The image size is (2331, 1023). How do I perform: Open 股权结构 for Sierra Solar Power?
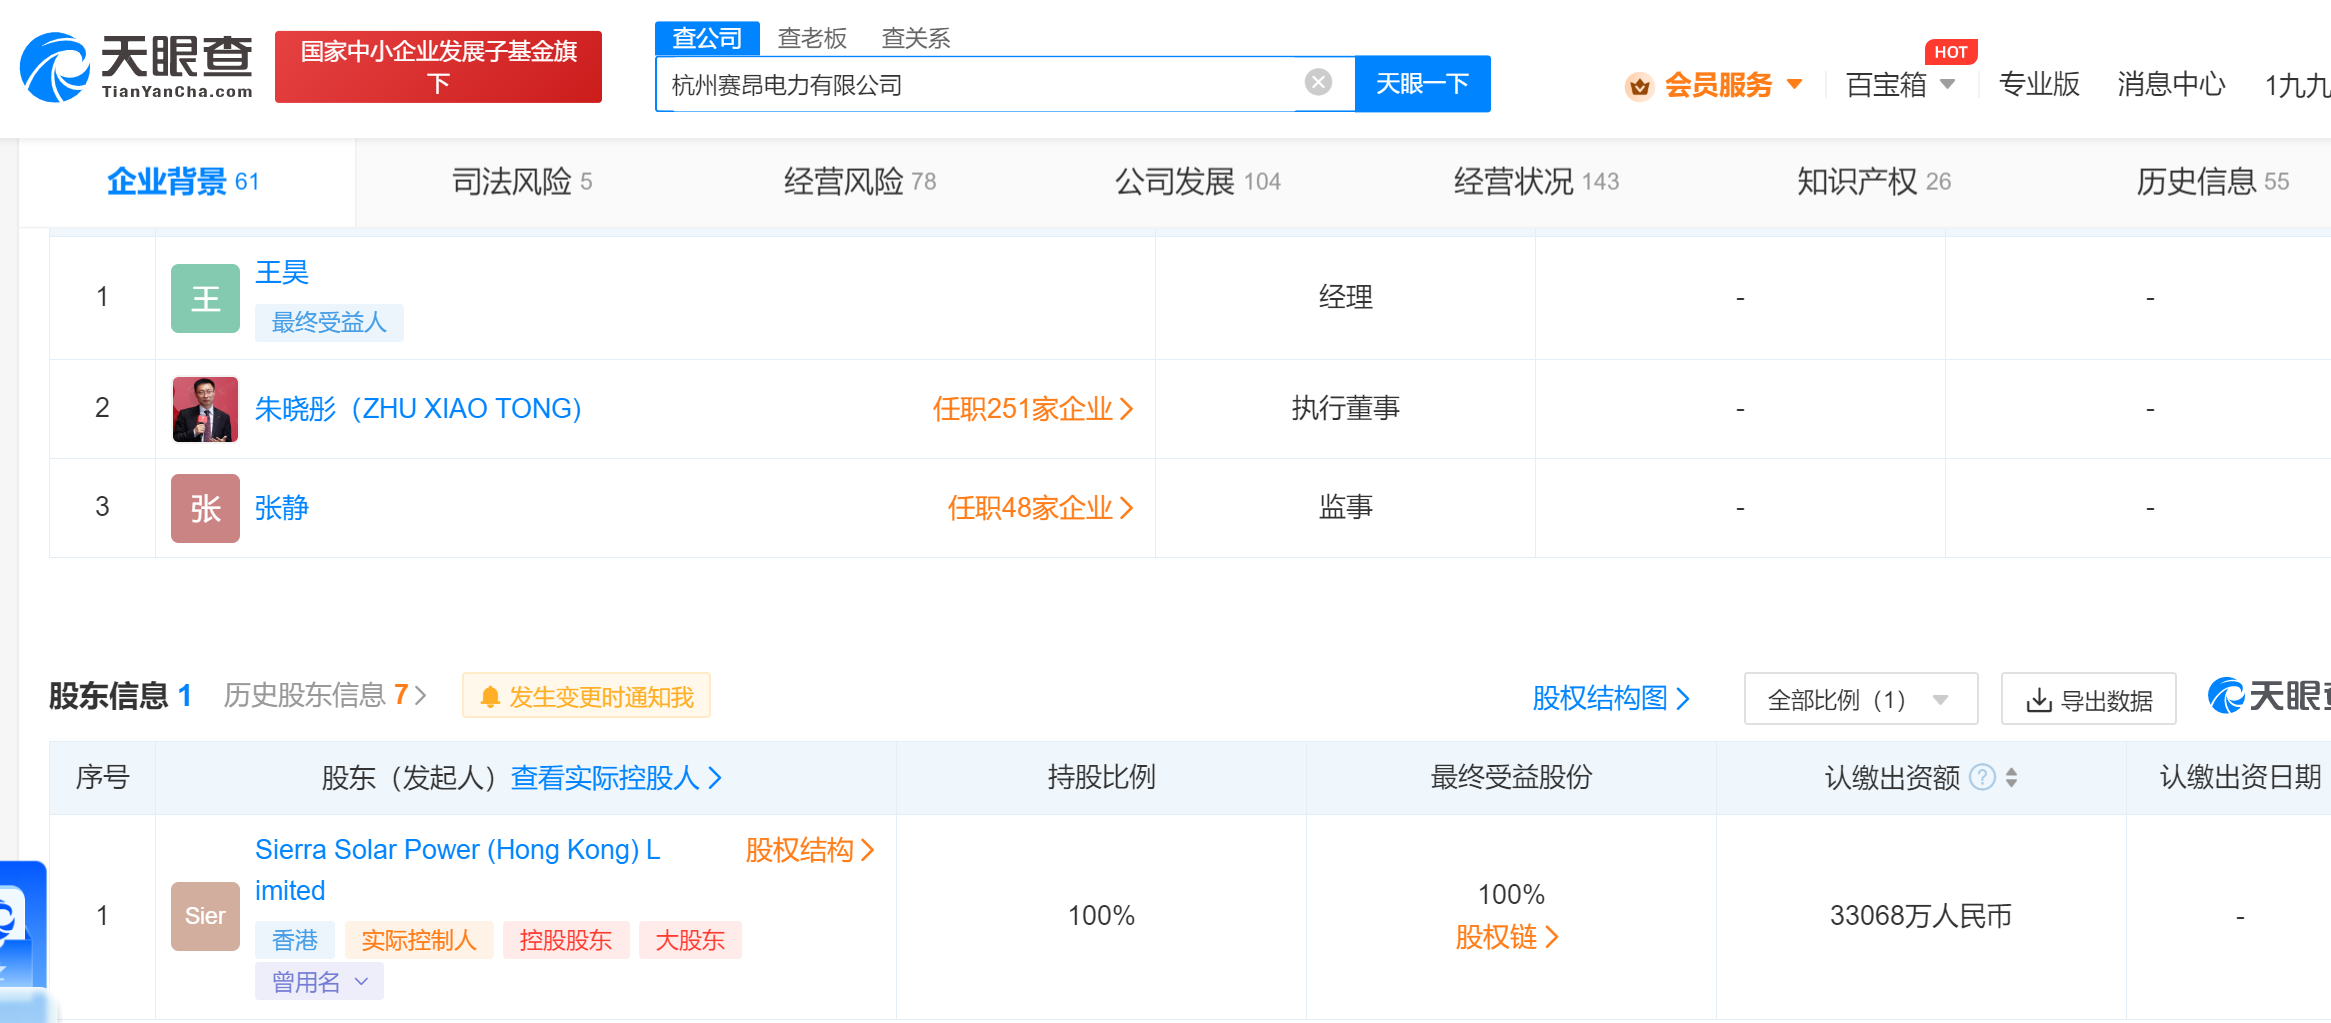pyautogui.click(x=810, y=850)
